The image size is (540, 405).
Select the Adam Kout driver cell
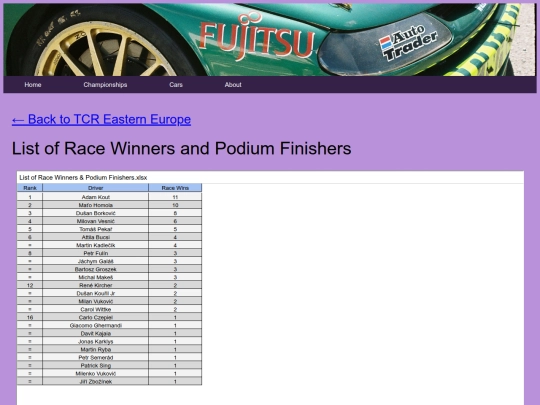tap(95, 197)
